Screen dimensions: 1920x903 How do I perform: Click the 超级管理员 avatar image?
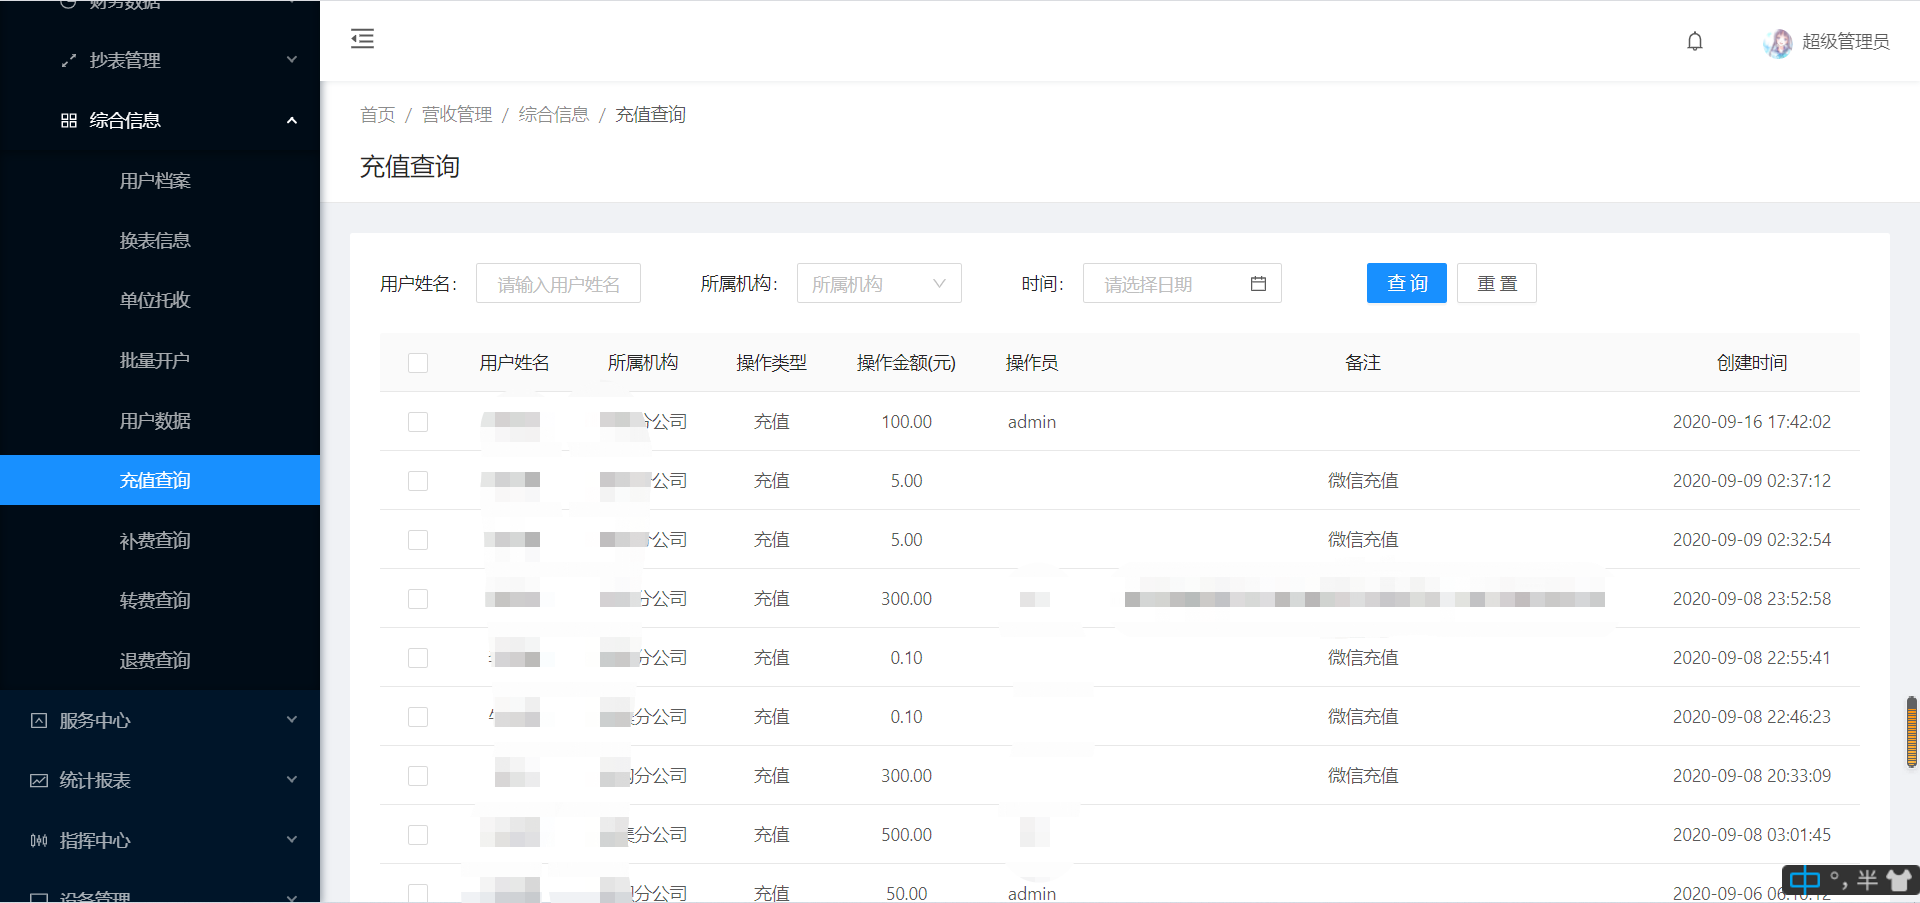tap(1778, 42)
